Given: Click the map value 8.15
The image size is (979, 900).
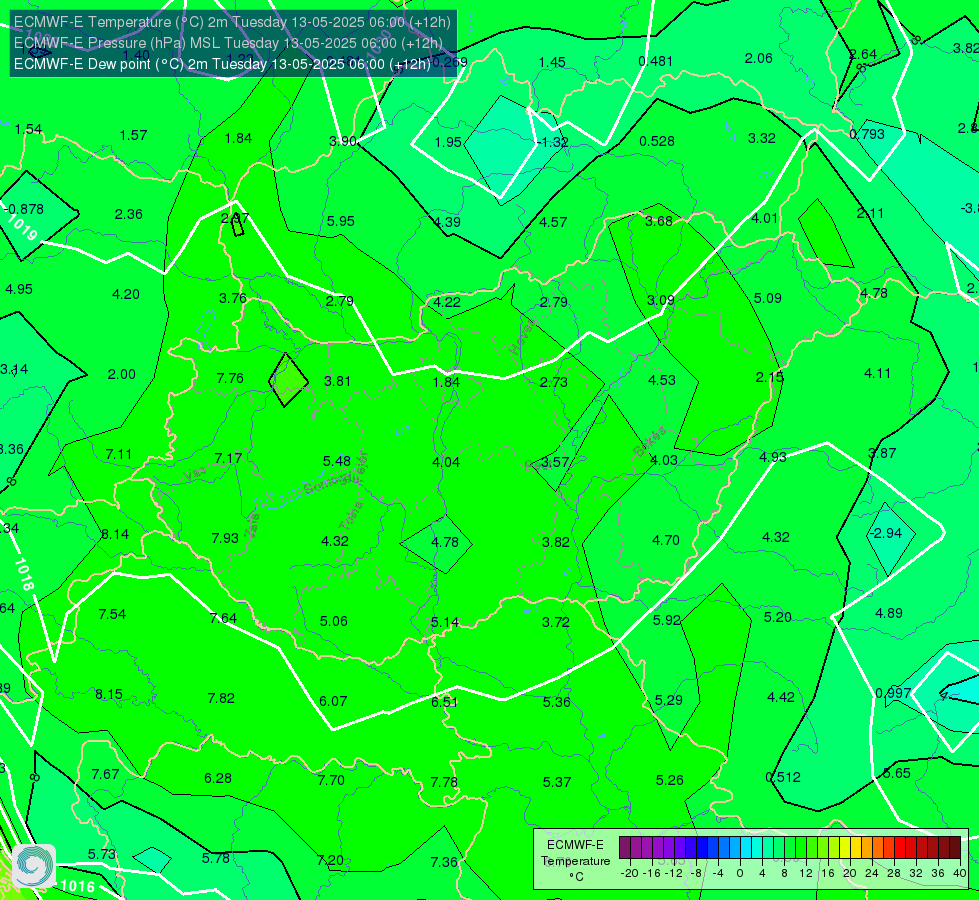Looking at the screenshot, I should (109, 695).
